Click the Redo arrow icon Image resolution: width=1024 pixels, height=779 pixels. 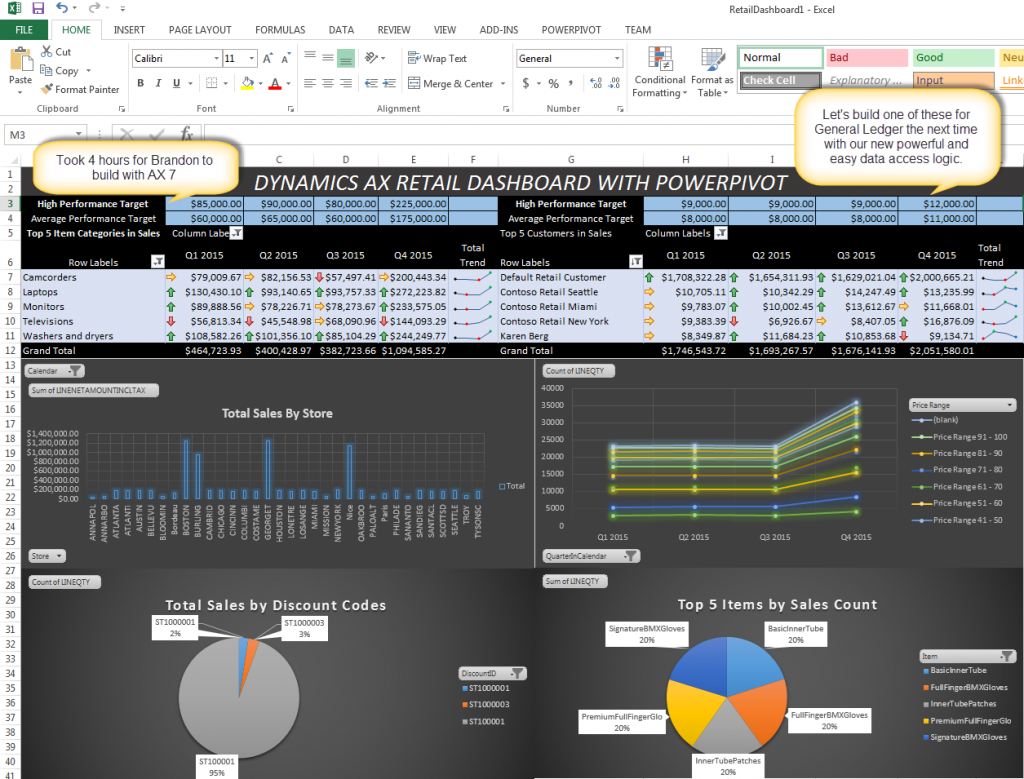point(95,8)
